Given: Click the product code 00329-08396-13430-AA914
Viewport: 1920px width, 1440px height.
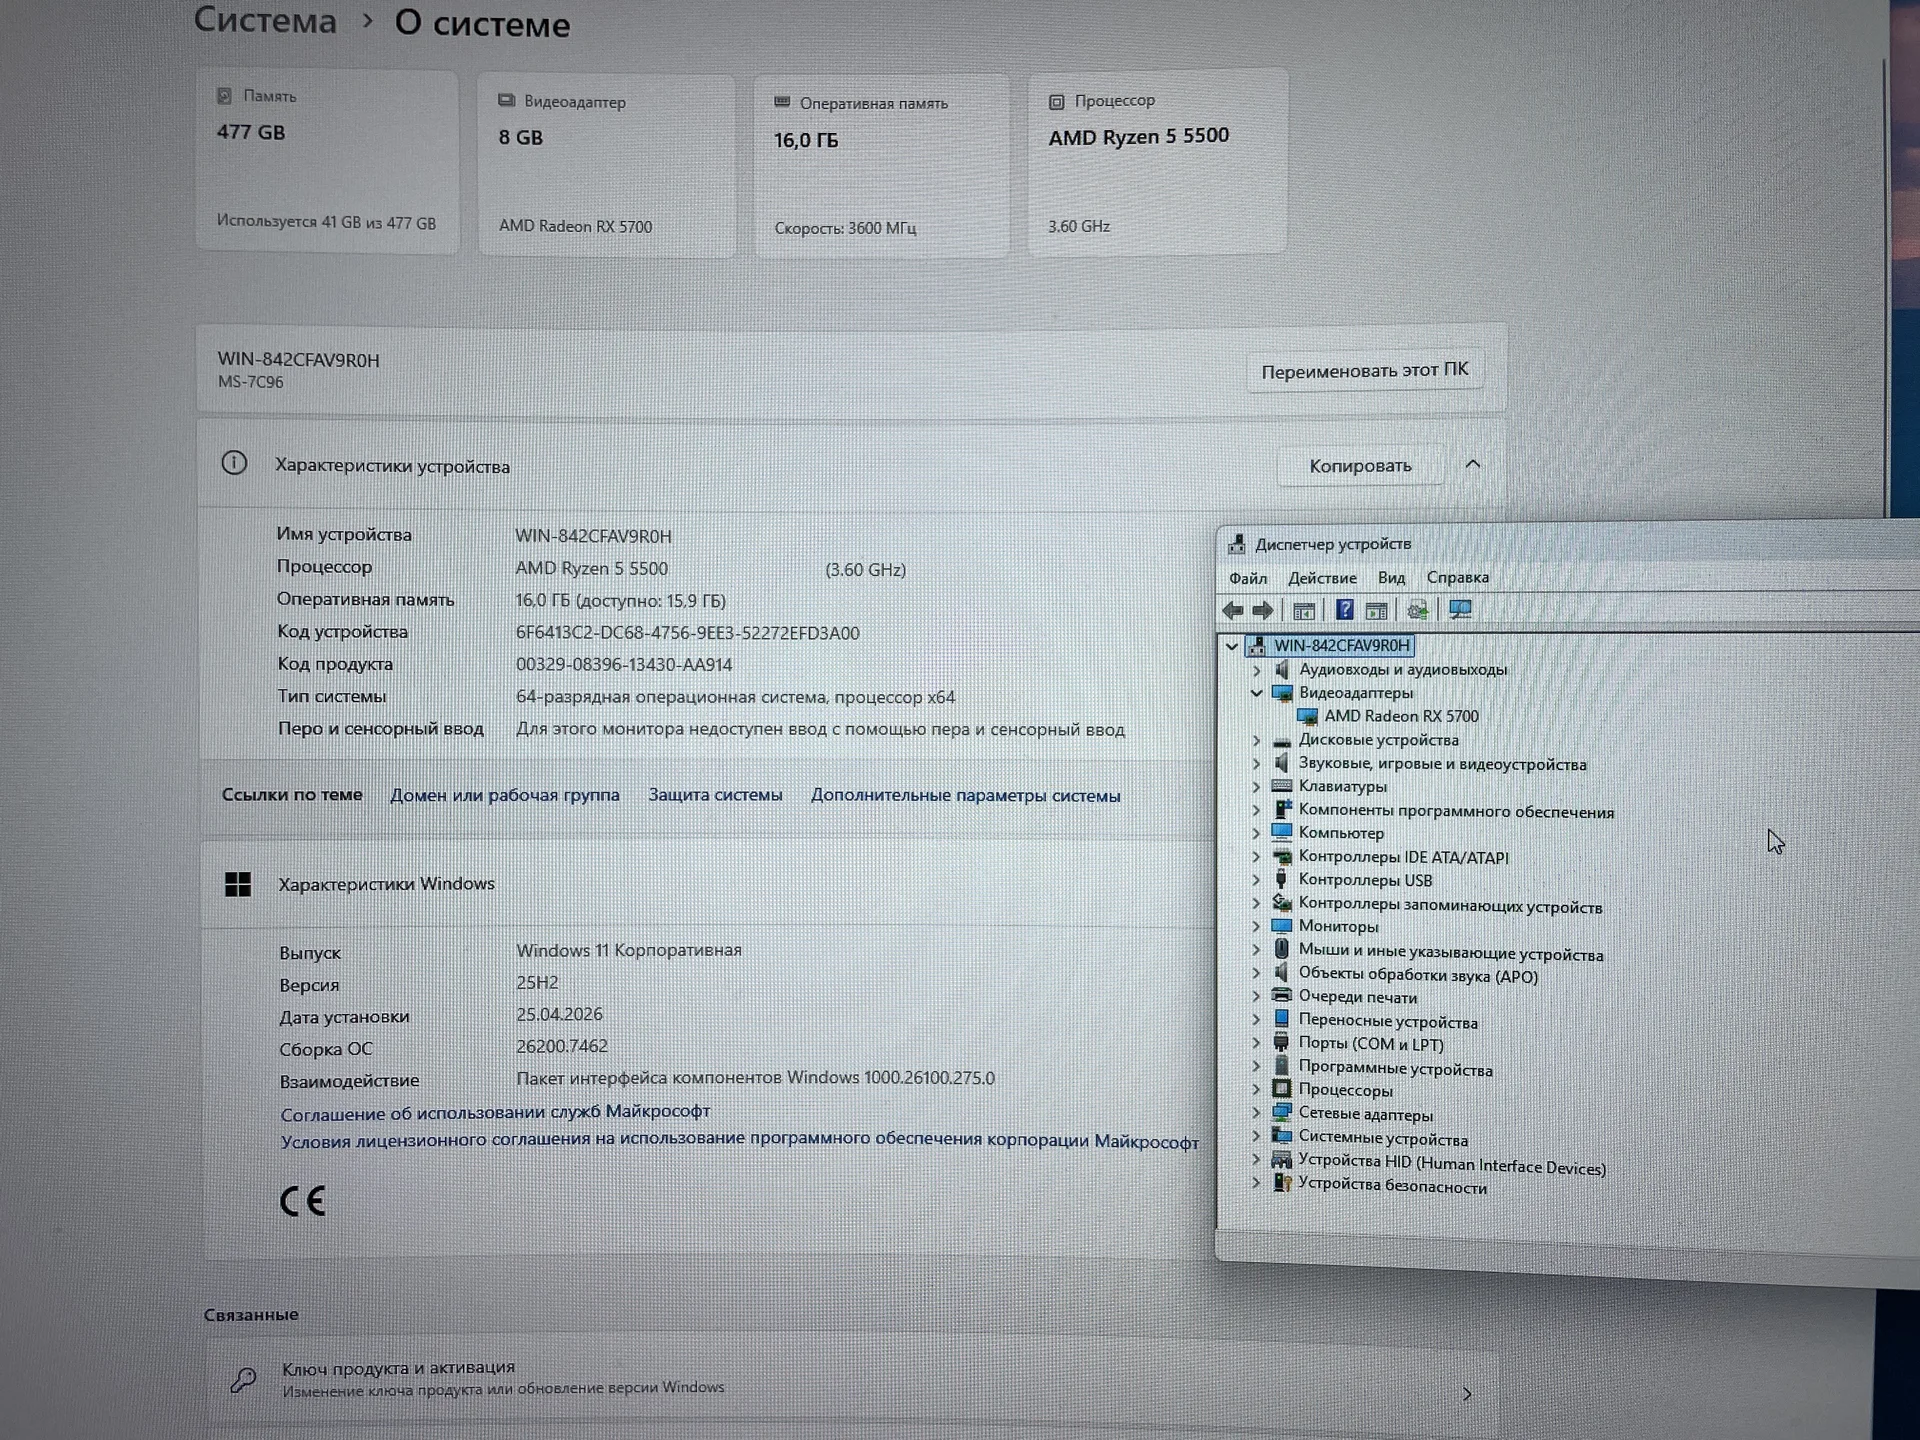Looking at the screenshot, I should pos(624,665).
